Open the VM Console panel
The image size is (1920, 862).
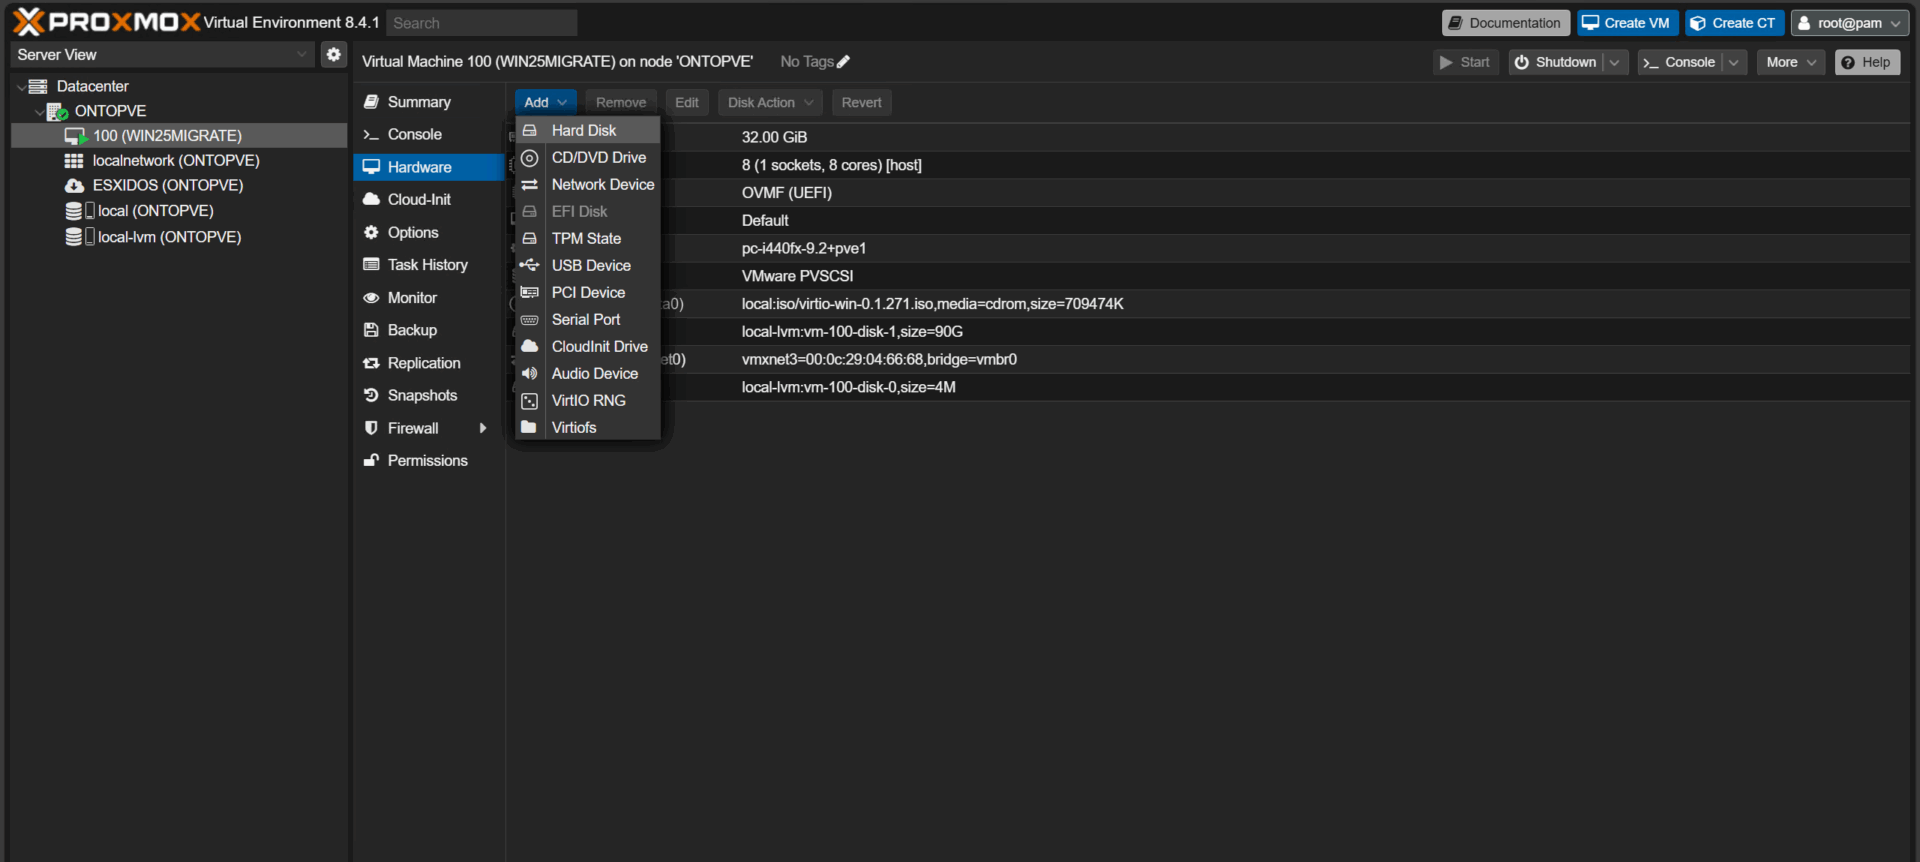click(x=429, y=134)
